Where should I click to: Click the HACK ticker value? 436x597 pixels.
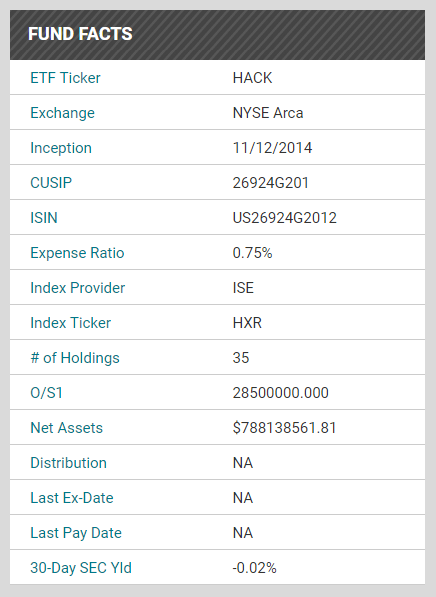pyautogui.click(x=252, y=78)
